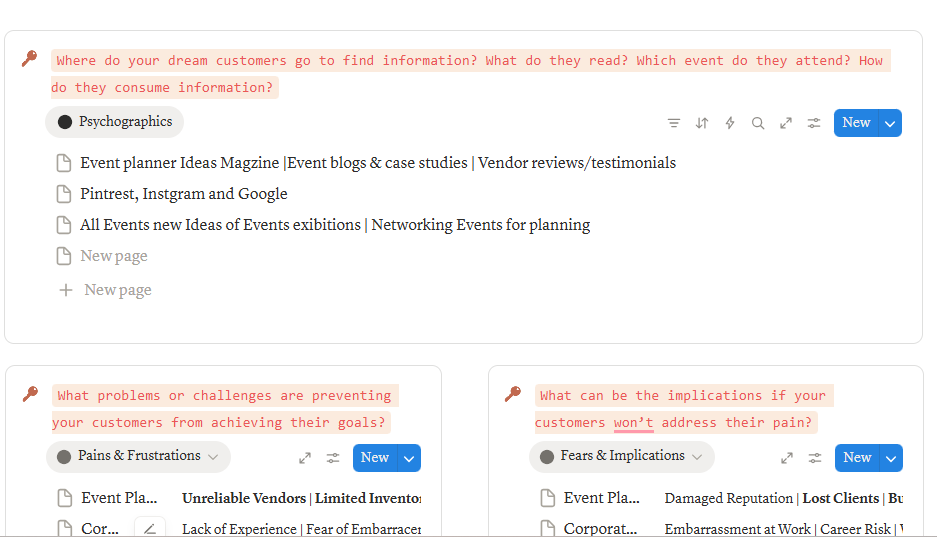Viewport: 937px width, 537px height.
Task: Click the search magnifier icon in Psychographics
Action: pos(758,123)
